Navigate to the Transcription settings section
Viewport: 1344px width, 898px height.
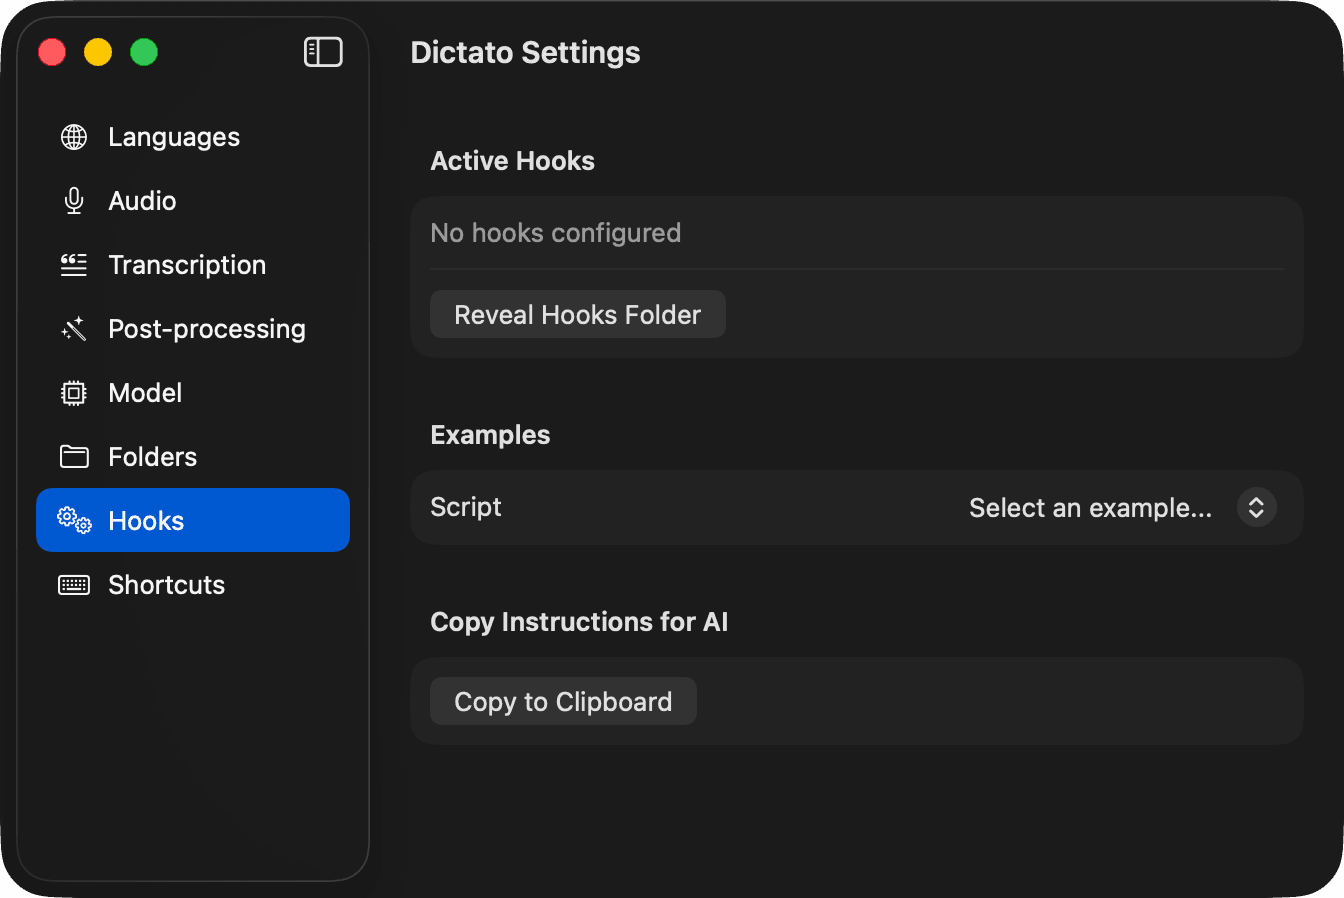coord(186,264)
